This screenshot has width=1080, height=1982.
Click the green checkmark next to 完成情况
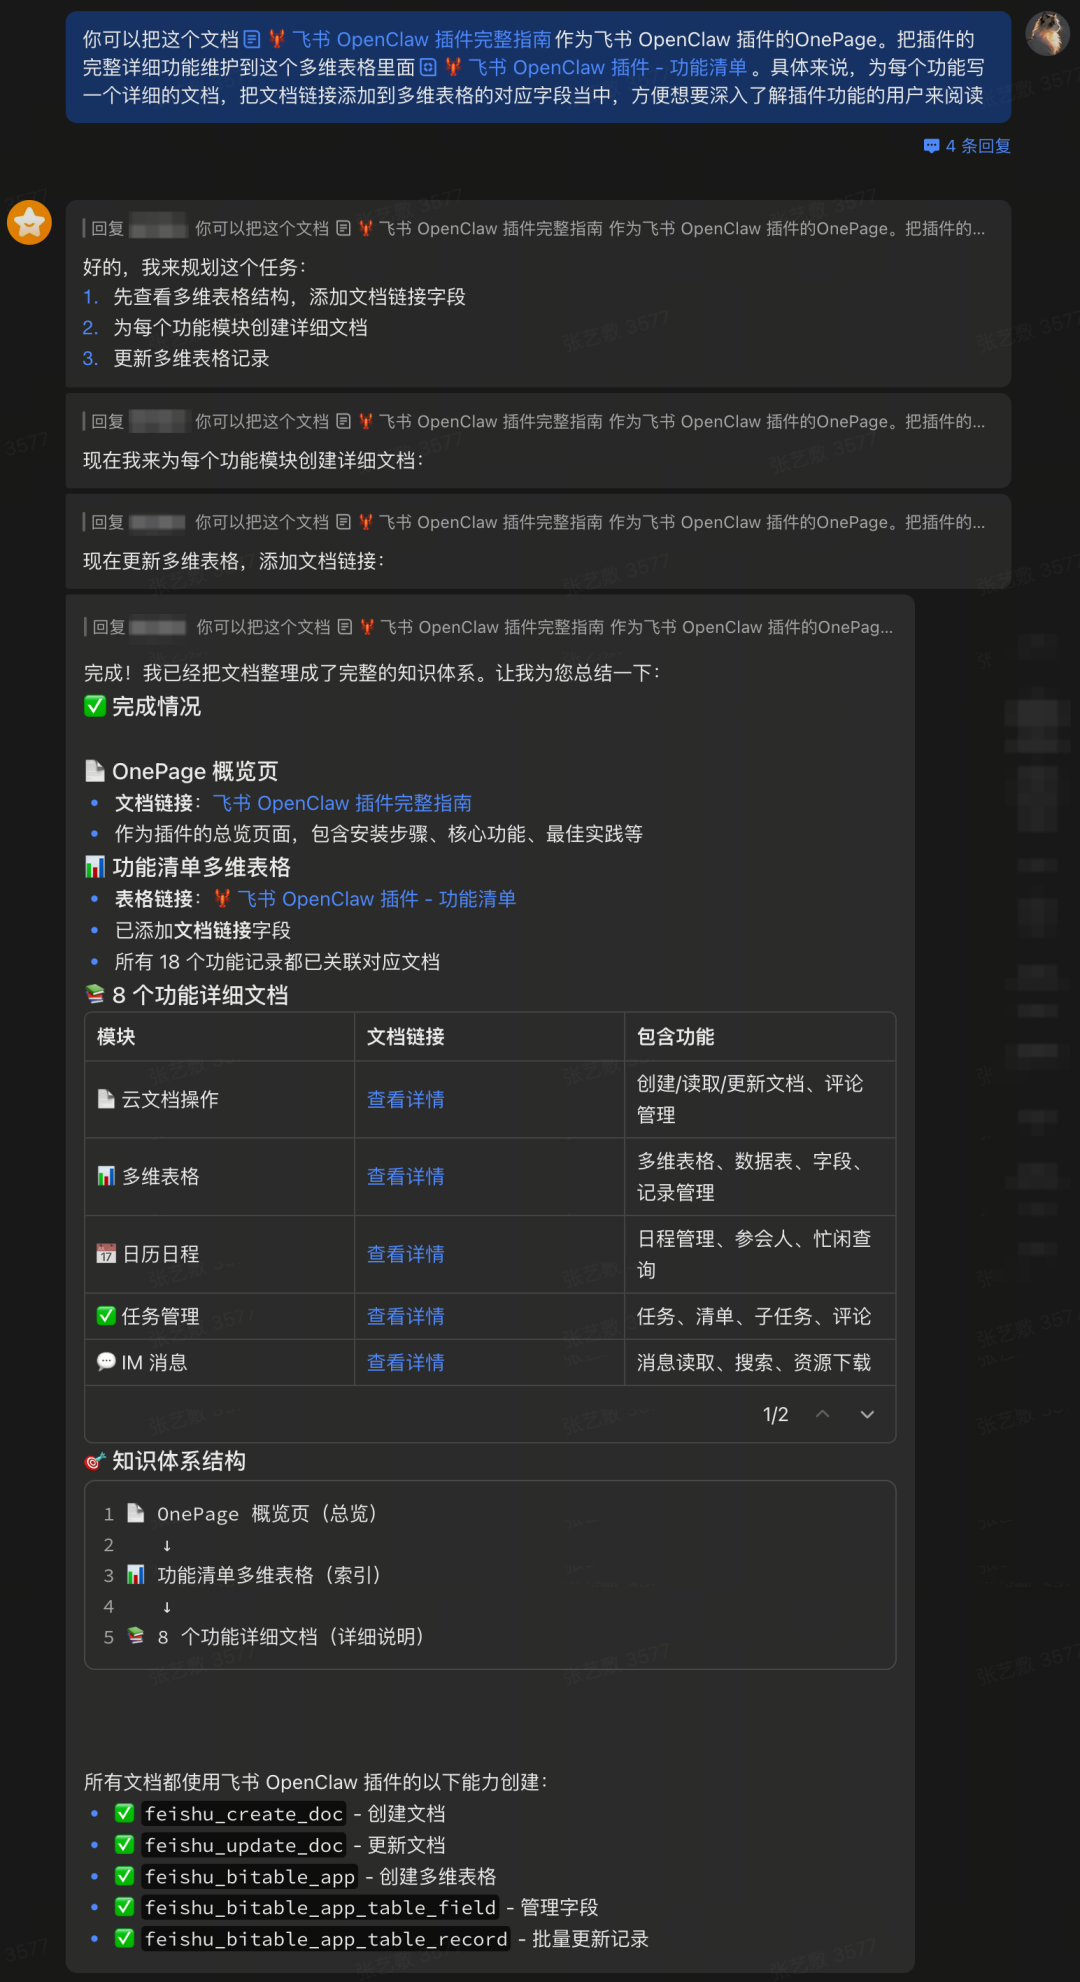tap(95, 706)
